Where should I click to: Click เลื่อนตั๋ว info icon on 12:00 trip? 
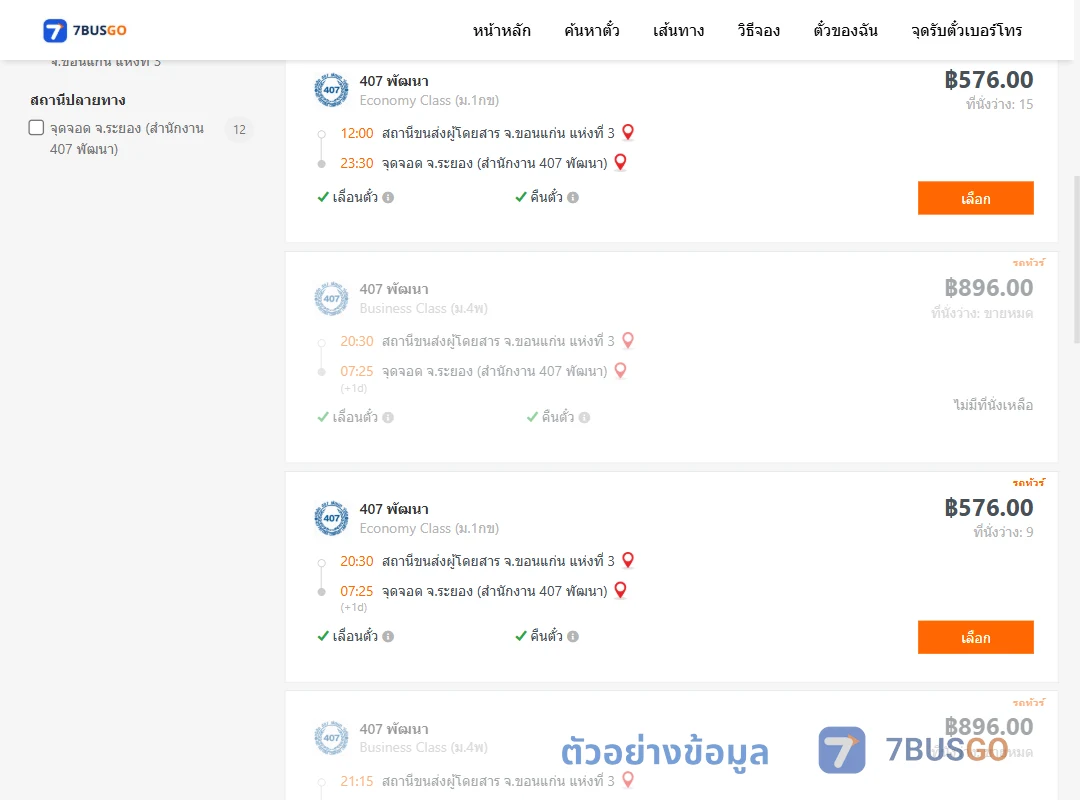click(x=388, y=197)
